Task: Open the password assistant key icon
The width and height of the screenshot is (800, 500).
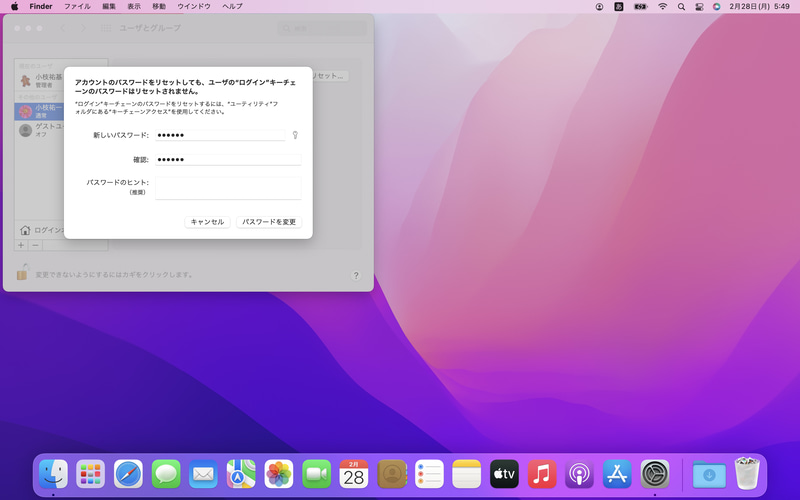Action: click(x=295, y=135)
